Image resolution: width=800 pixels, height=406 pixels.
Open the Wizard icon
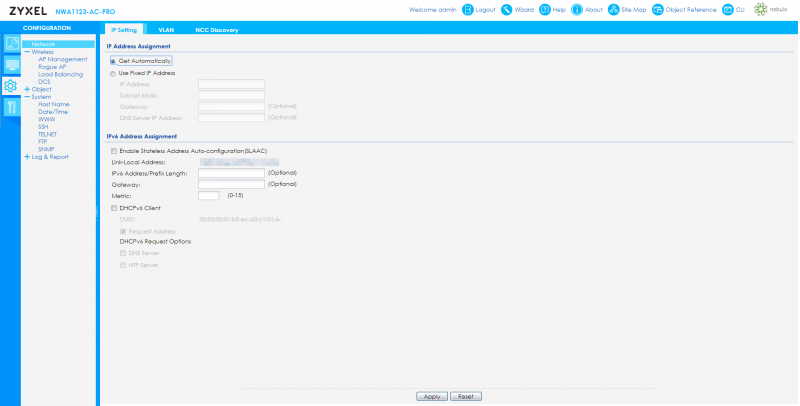[x=507, y=10]
